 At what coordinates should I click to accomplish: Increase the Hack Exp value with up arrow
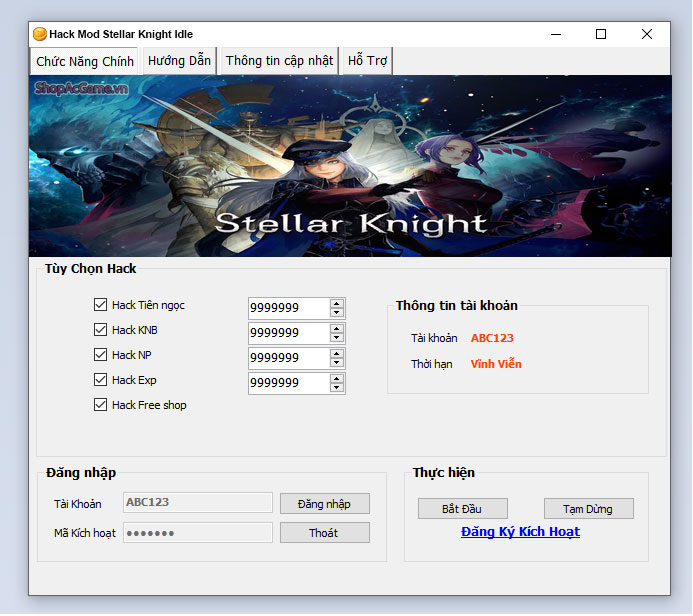tap(337, 379)
